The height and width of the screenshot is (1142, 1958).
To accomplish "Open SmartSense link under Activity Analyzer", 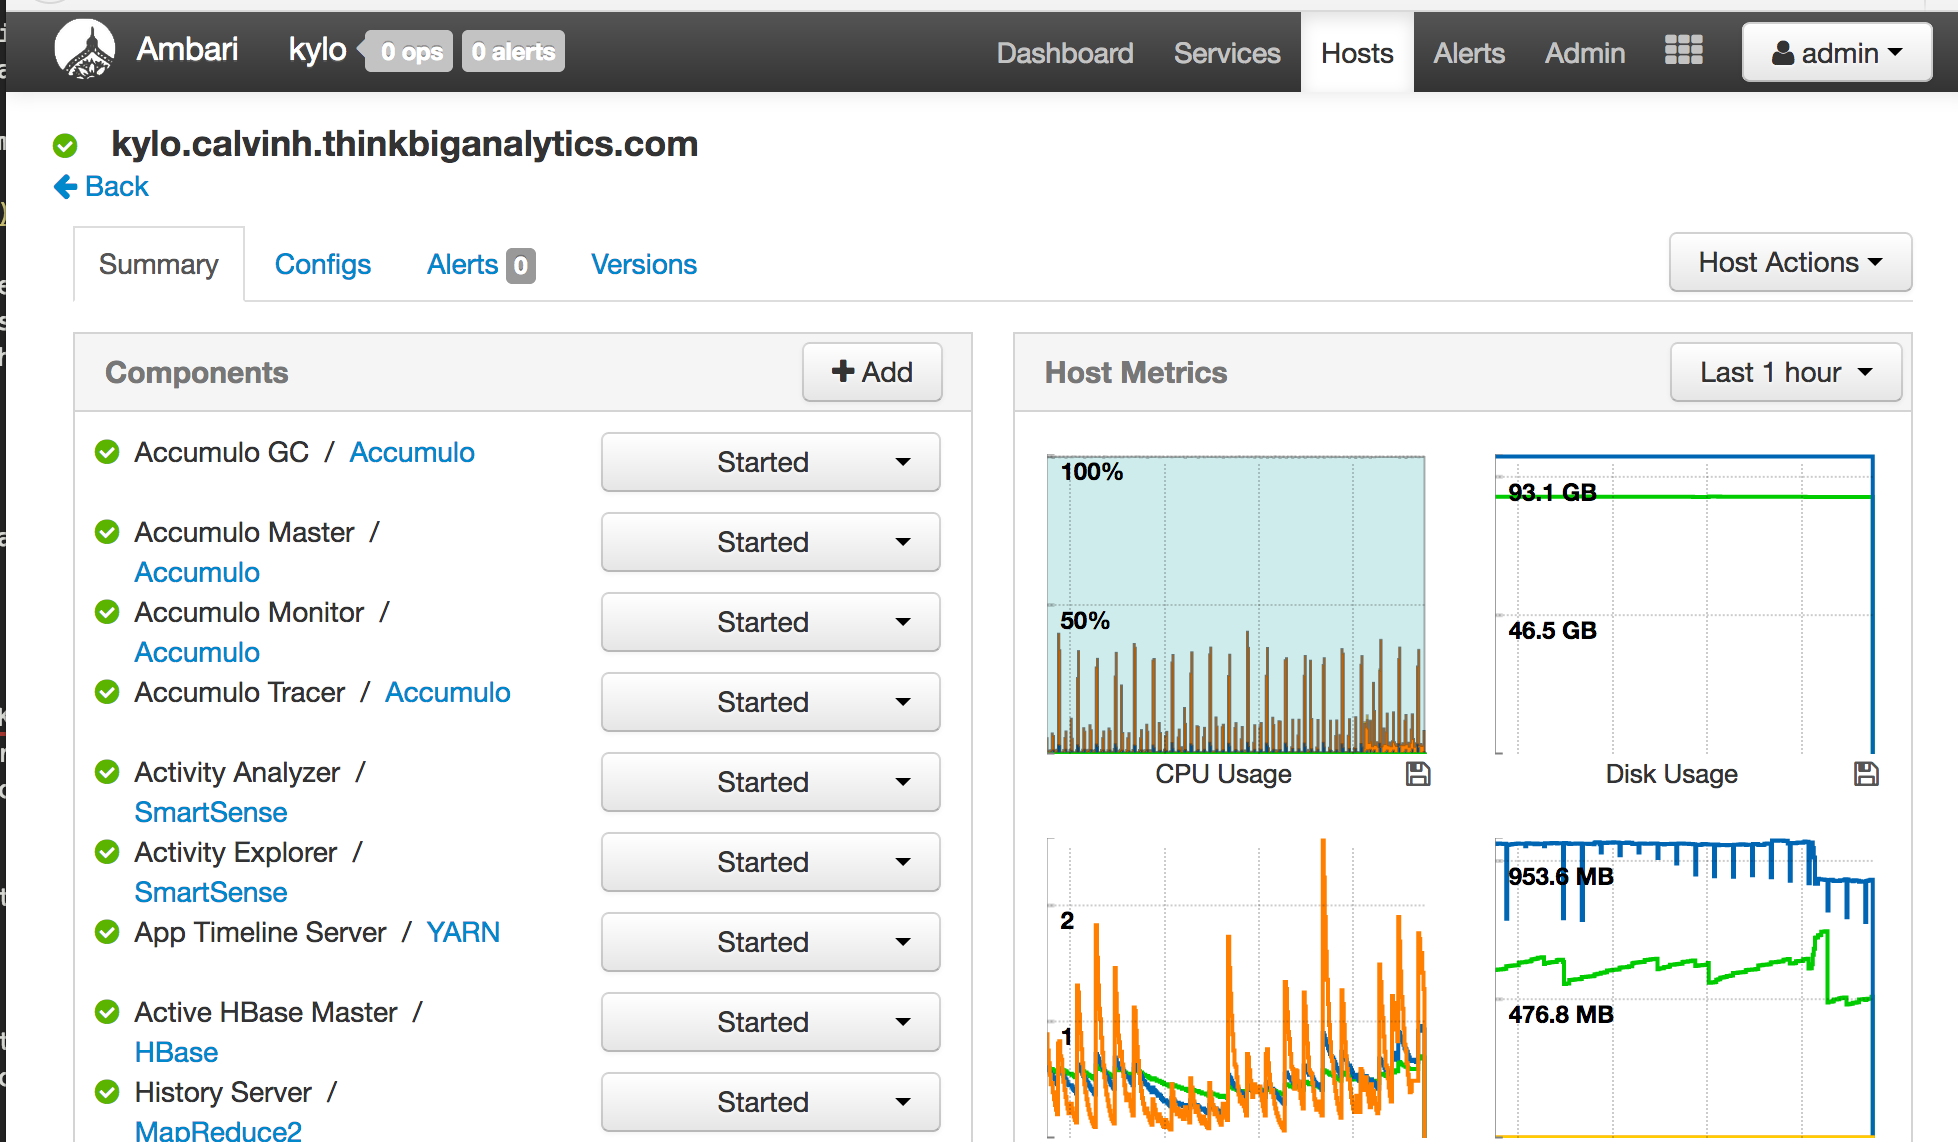I will (x=211, y=812).
